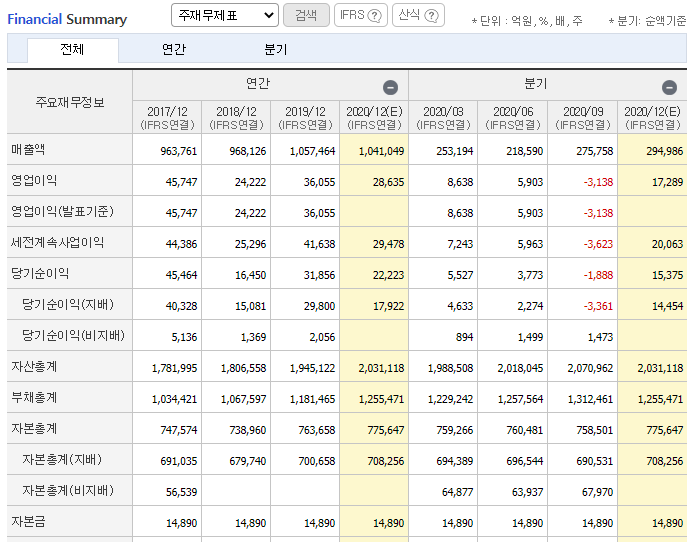The width and height of the screenshot is (693, 542).
Task: Click the 자본총계(지배) row label
Action: (62, 459)
